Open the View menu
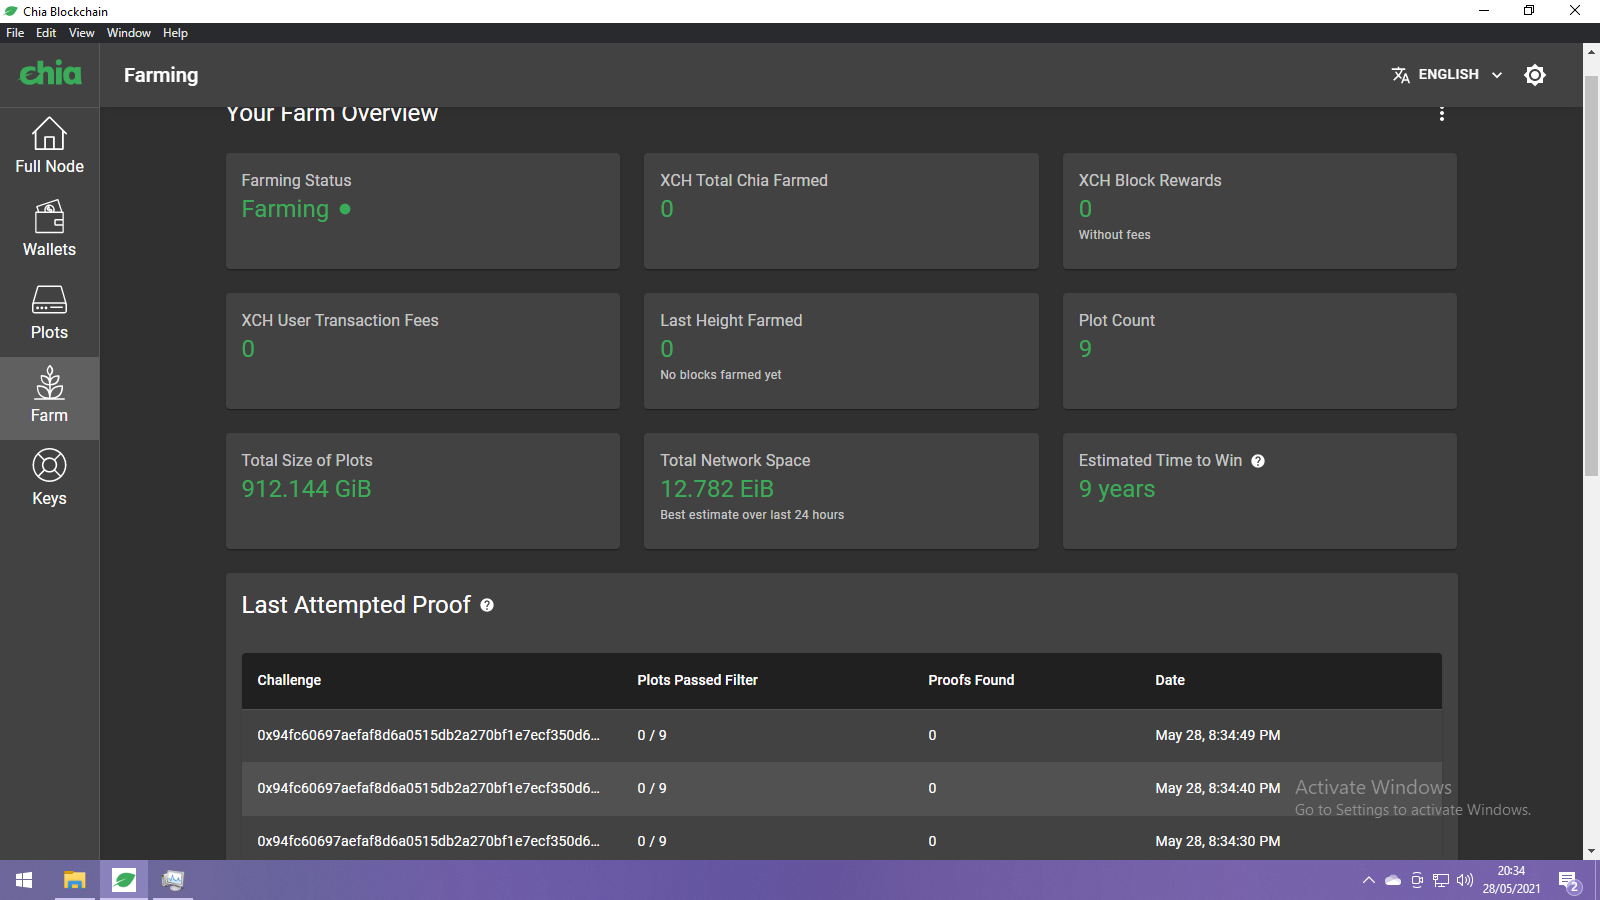Screen dimensions: 1600x900 click(82, 33)
